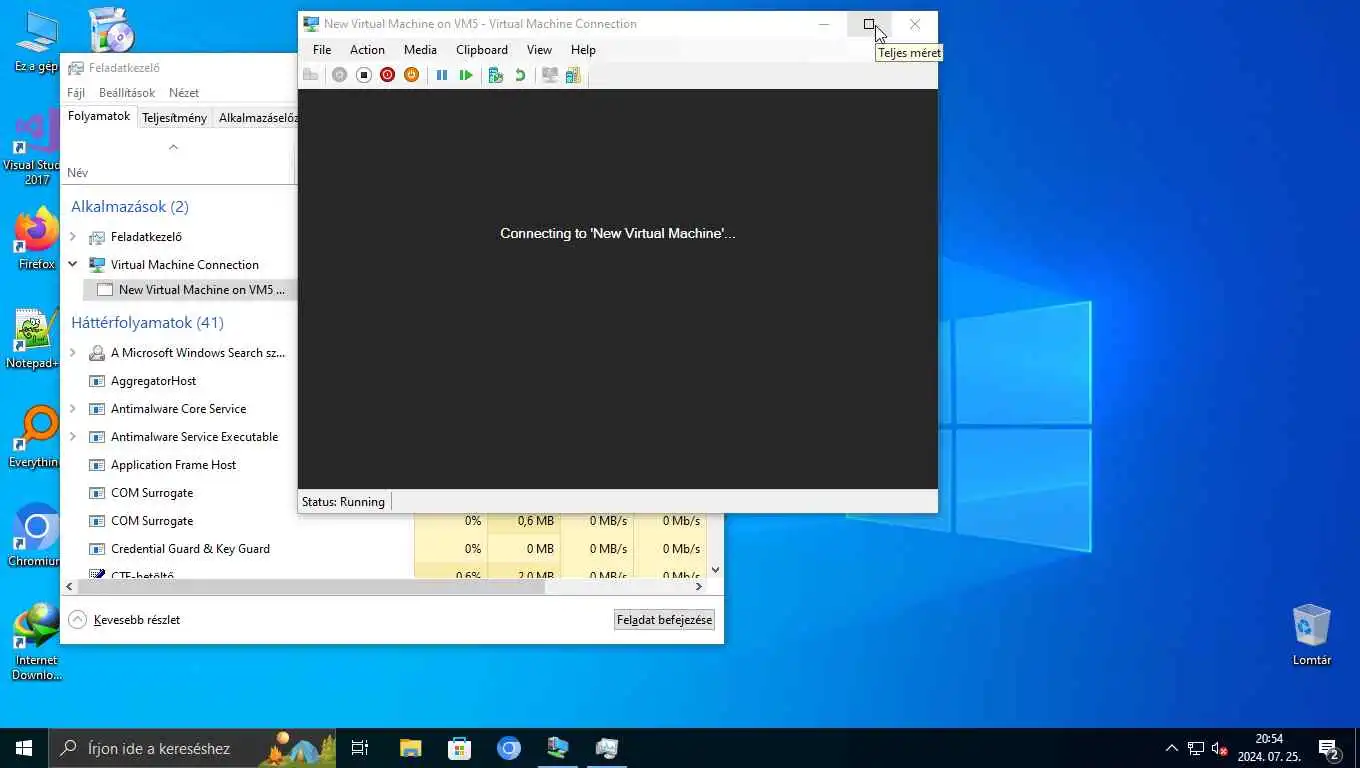1360x768 pixels.
Task: Maximize the Virtual Machine Connection window
Action: pos(869,24)
